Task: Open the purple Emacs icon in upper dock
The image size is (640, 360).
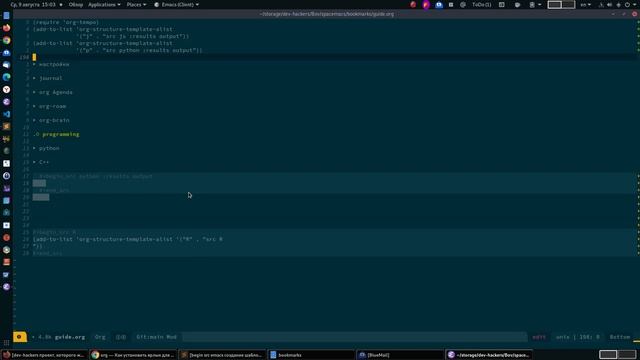Action: pyautogui.click(x=7, y=102)
